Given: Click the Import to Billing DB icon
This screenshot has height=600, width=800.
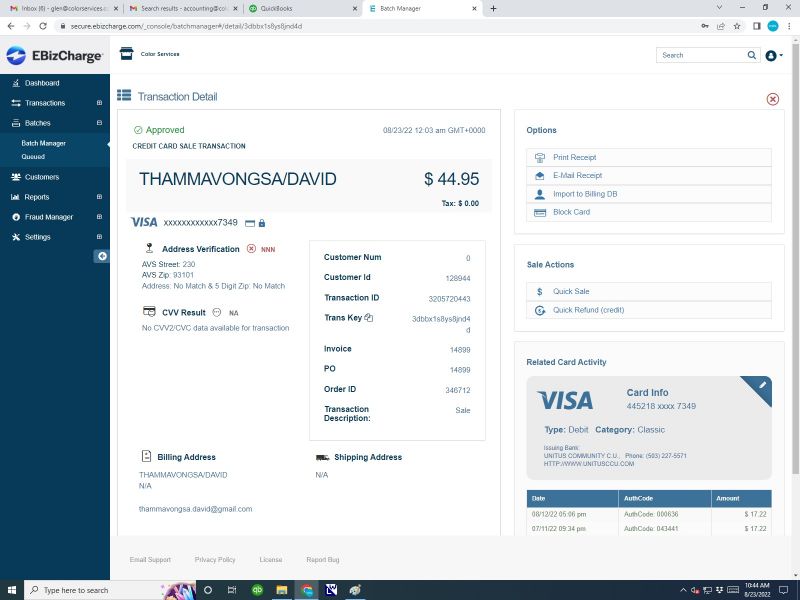Looking at the screenshot, I should coord(540,194).
